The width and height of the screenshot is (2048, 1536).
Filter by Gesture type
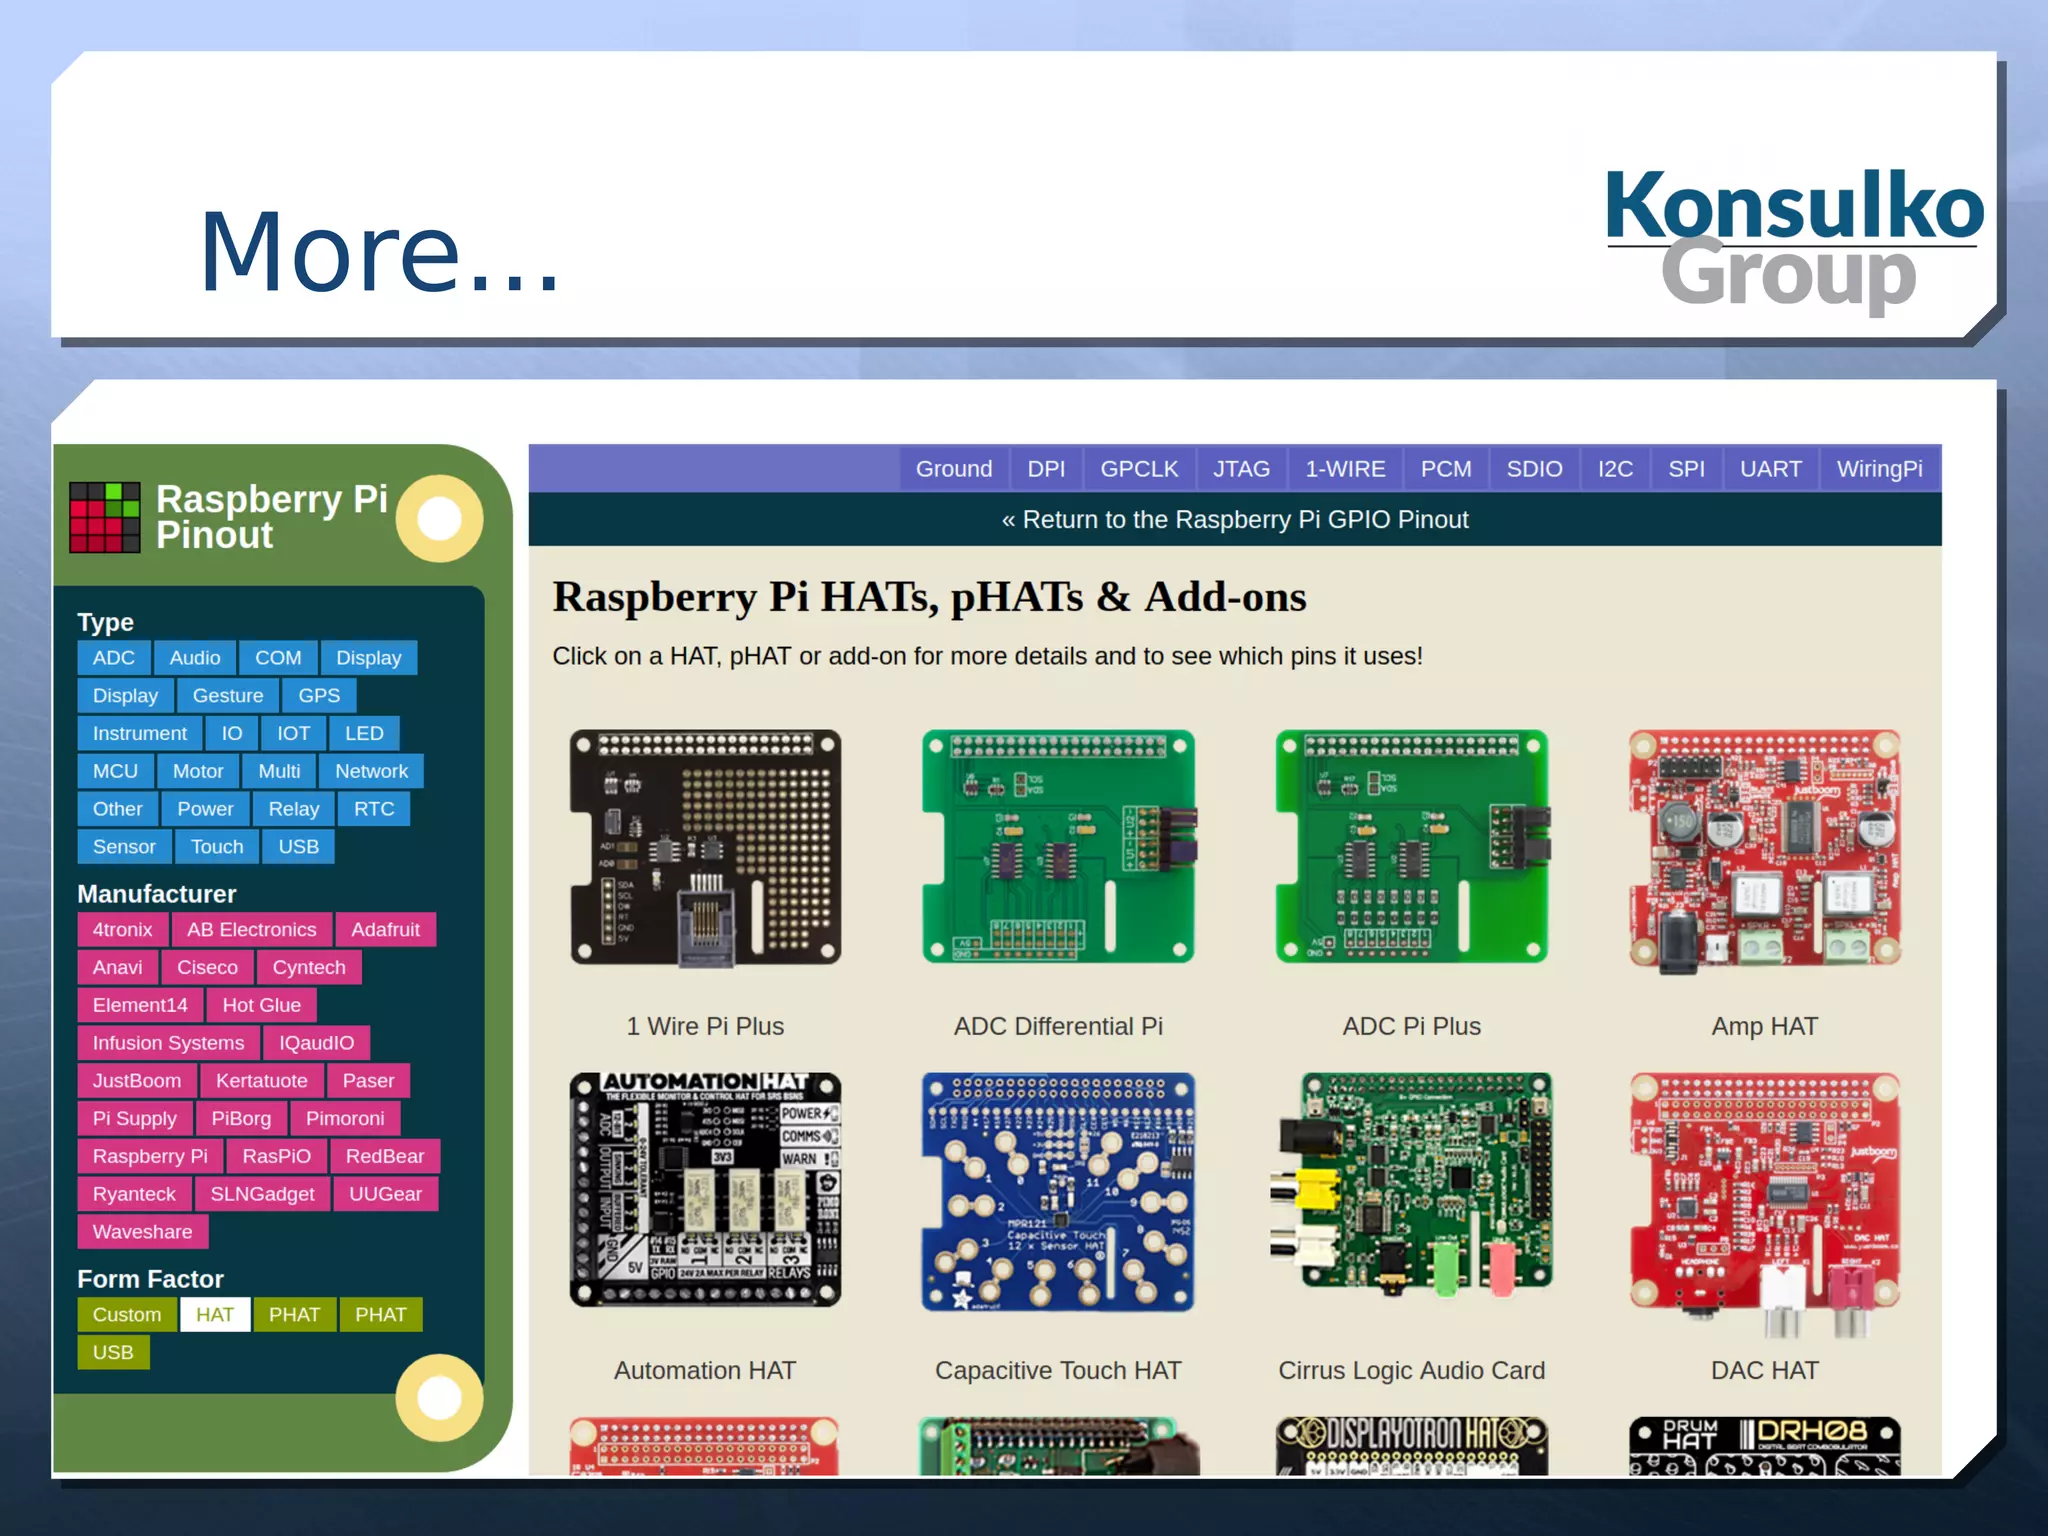tap(228, 696)
